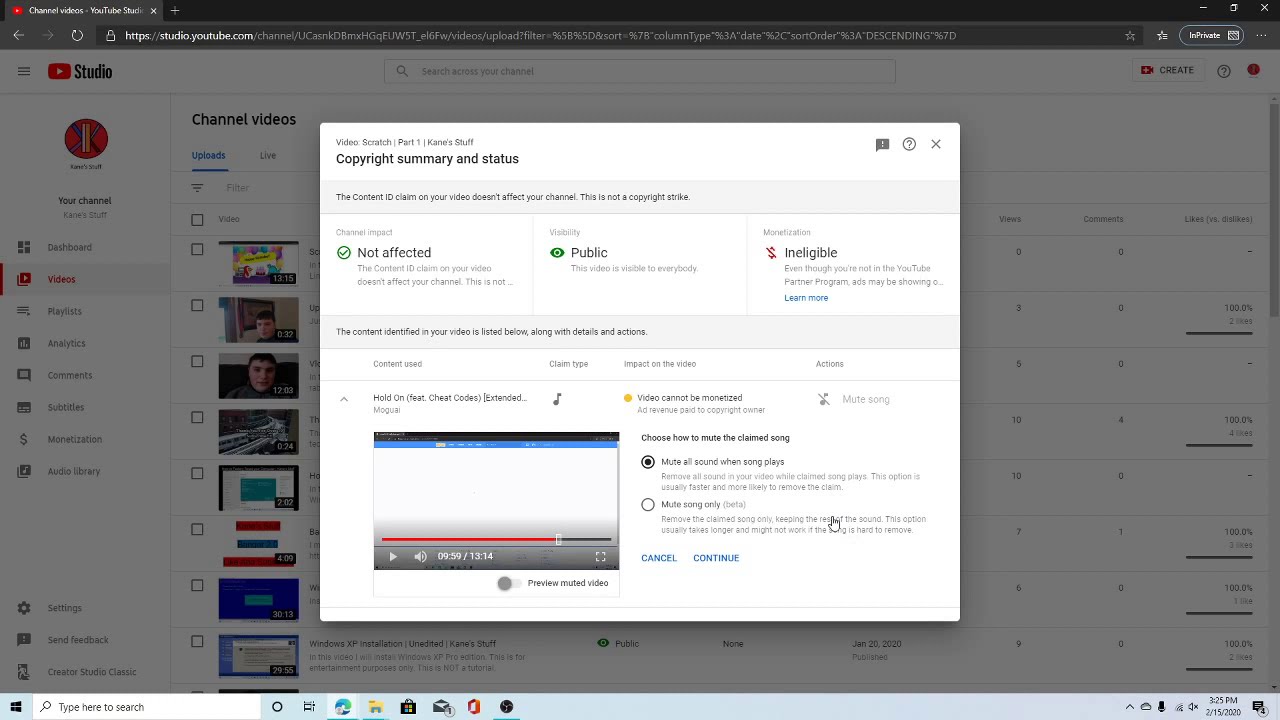Enter fullscreen in preview player

(x=601, y=556)
